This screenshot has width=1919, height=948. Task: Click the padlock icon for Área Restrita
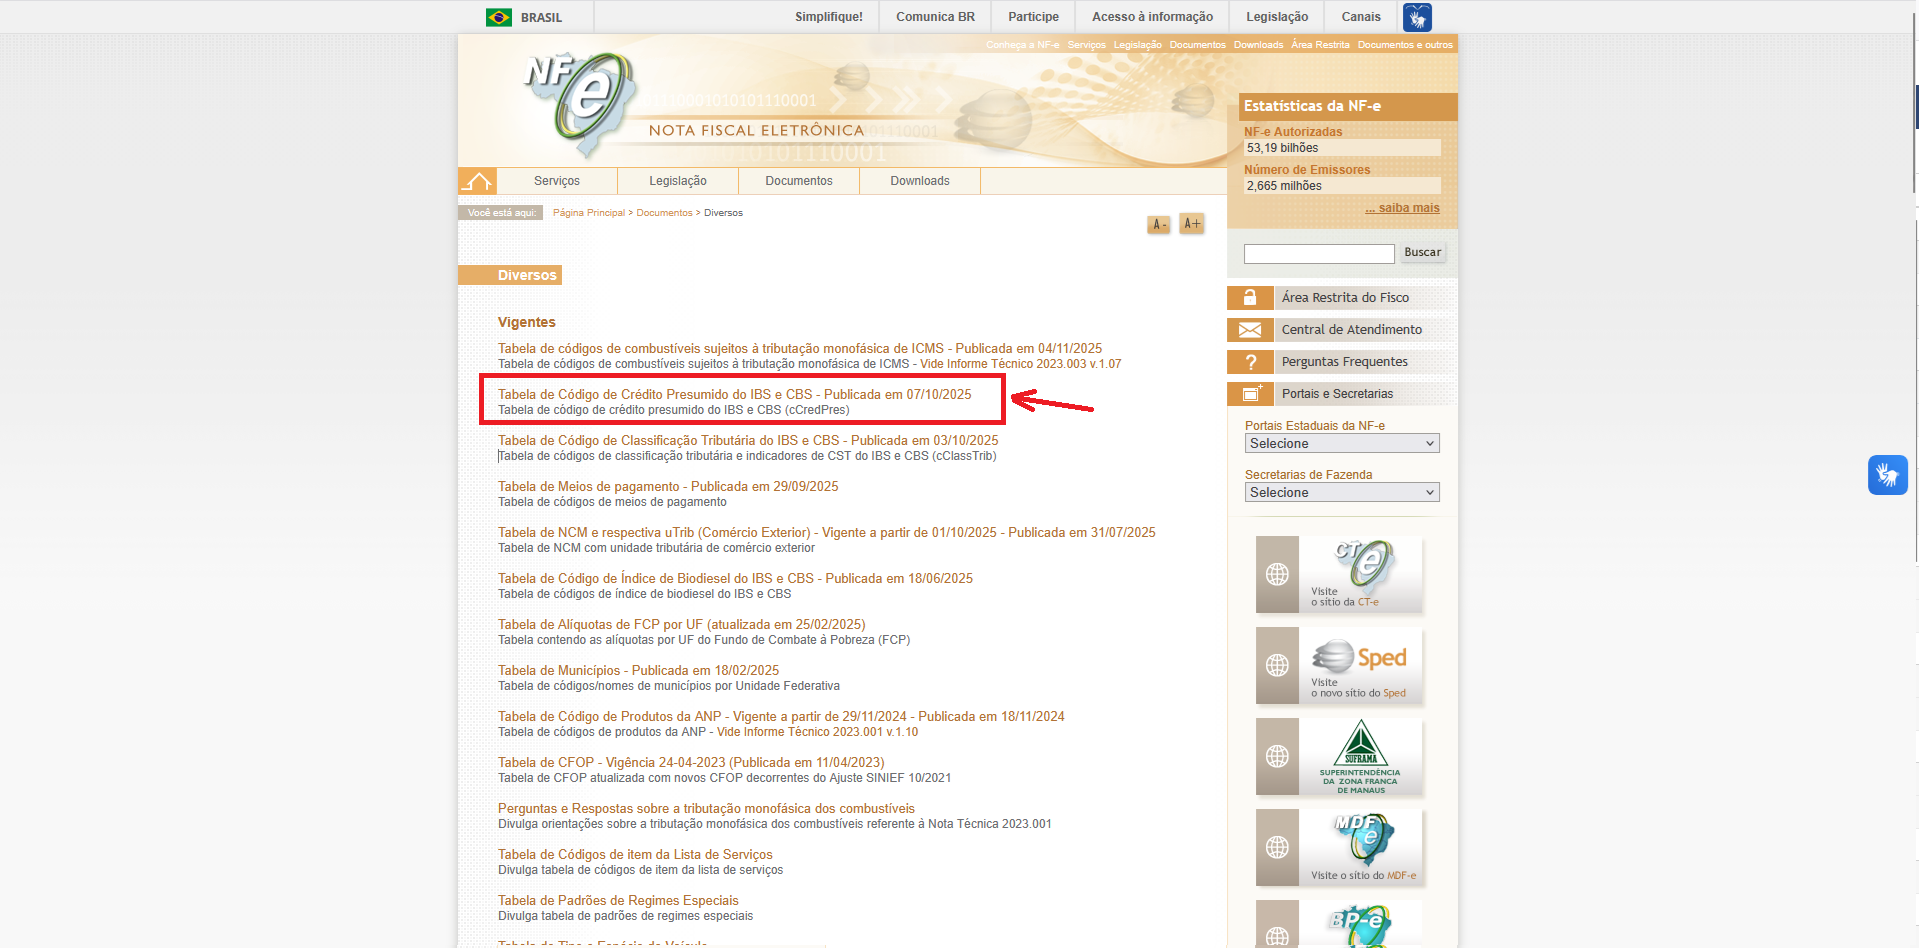(x=1250, y=298)
